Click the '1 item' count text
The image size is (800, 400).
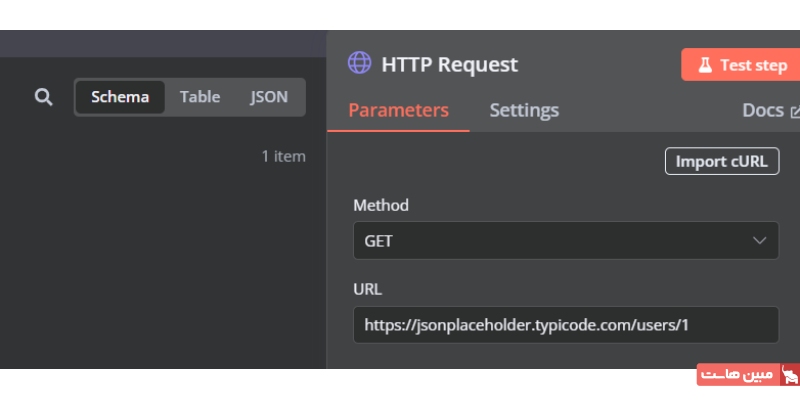click(x=284, y=156)
